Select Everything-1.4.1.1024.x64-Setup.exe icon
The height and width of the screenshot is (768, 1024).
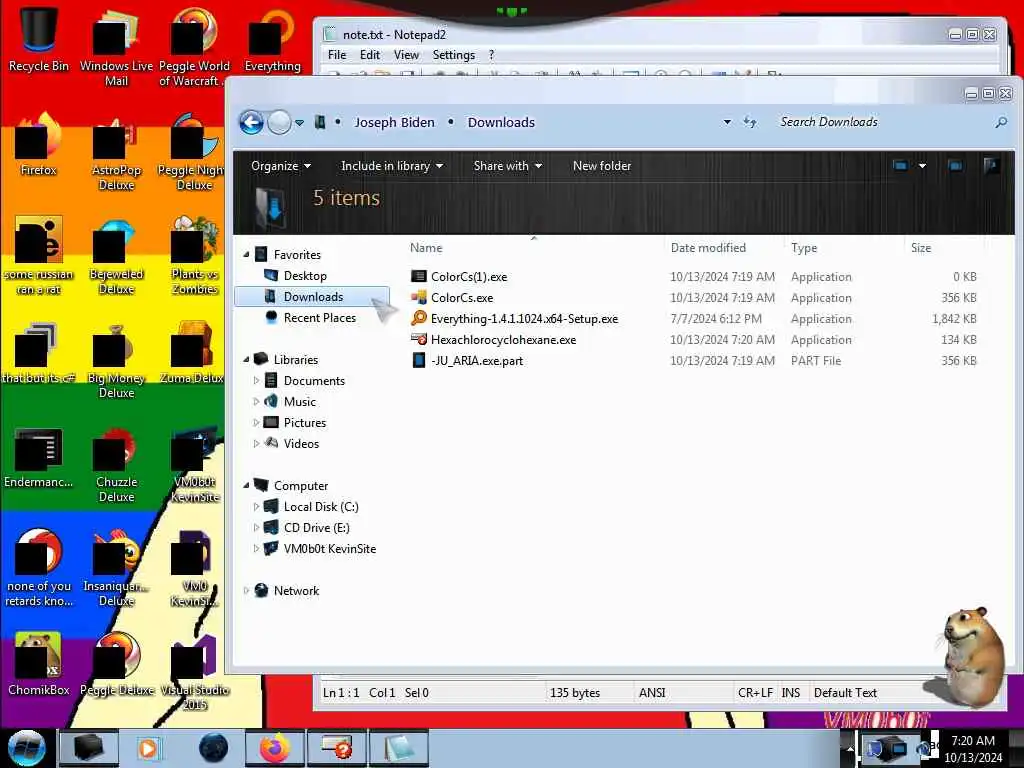click(x=419, y=318)
